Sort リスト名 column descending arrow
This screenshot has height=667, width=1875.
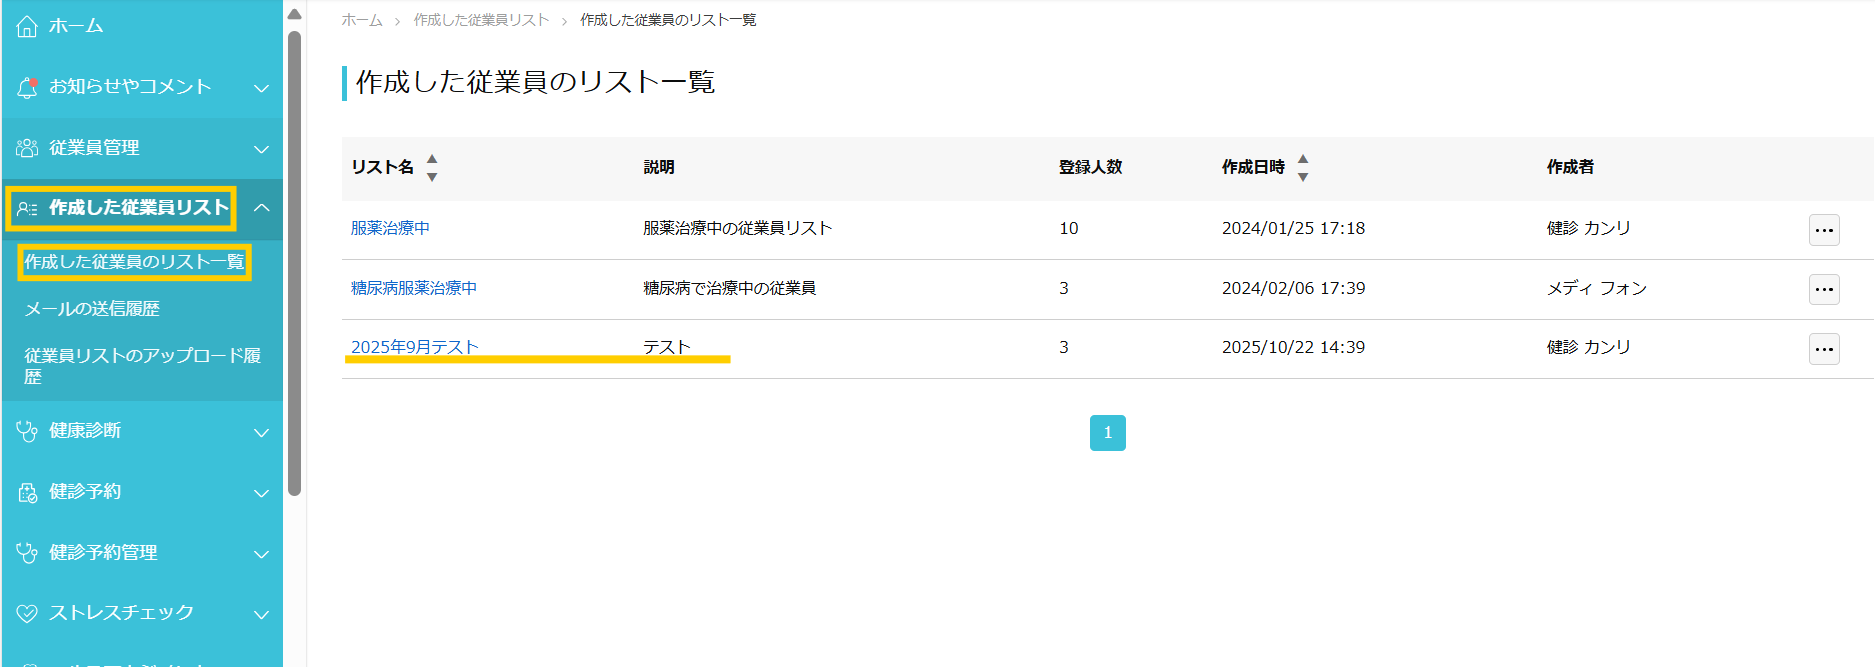pos(432,177)
